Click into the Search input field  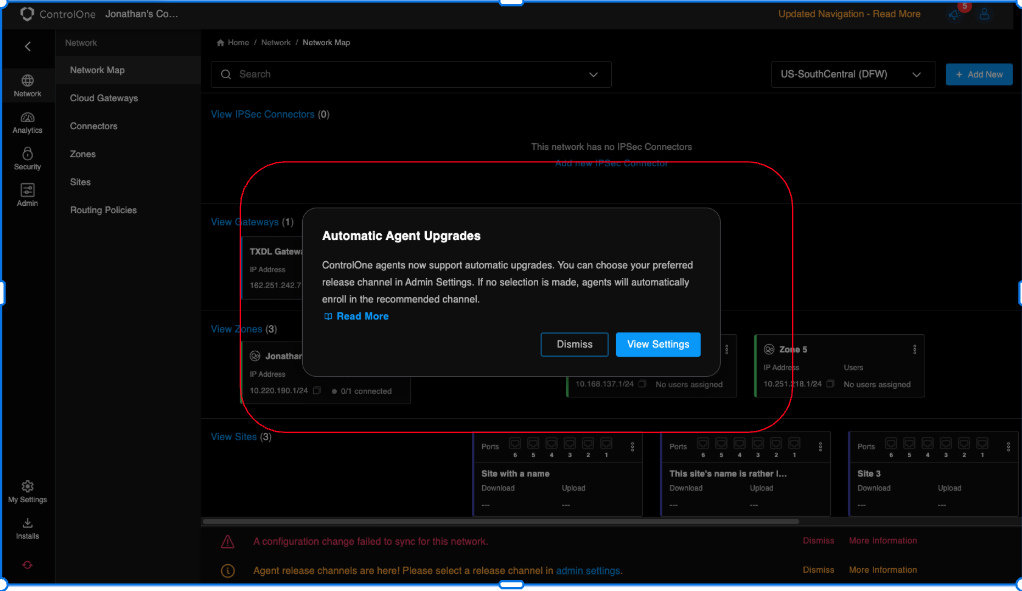400,74
